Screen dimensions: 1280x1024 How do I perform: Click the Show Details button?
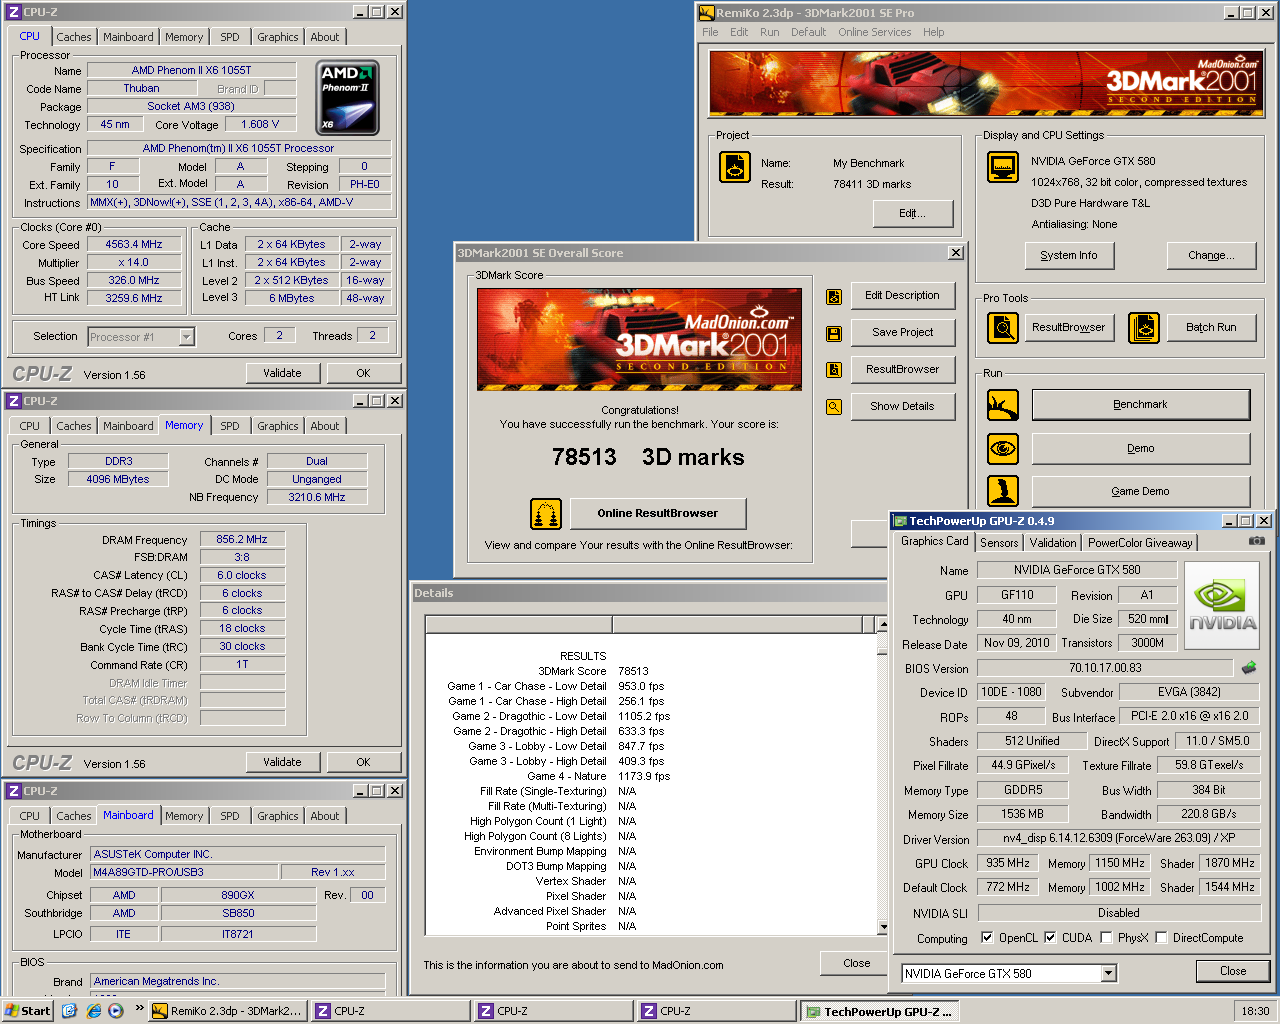point(902,407)
